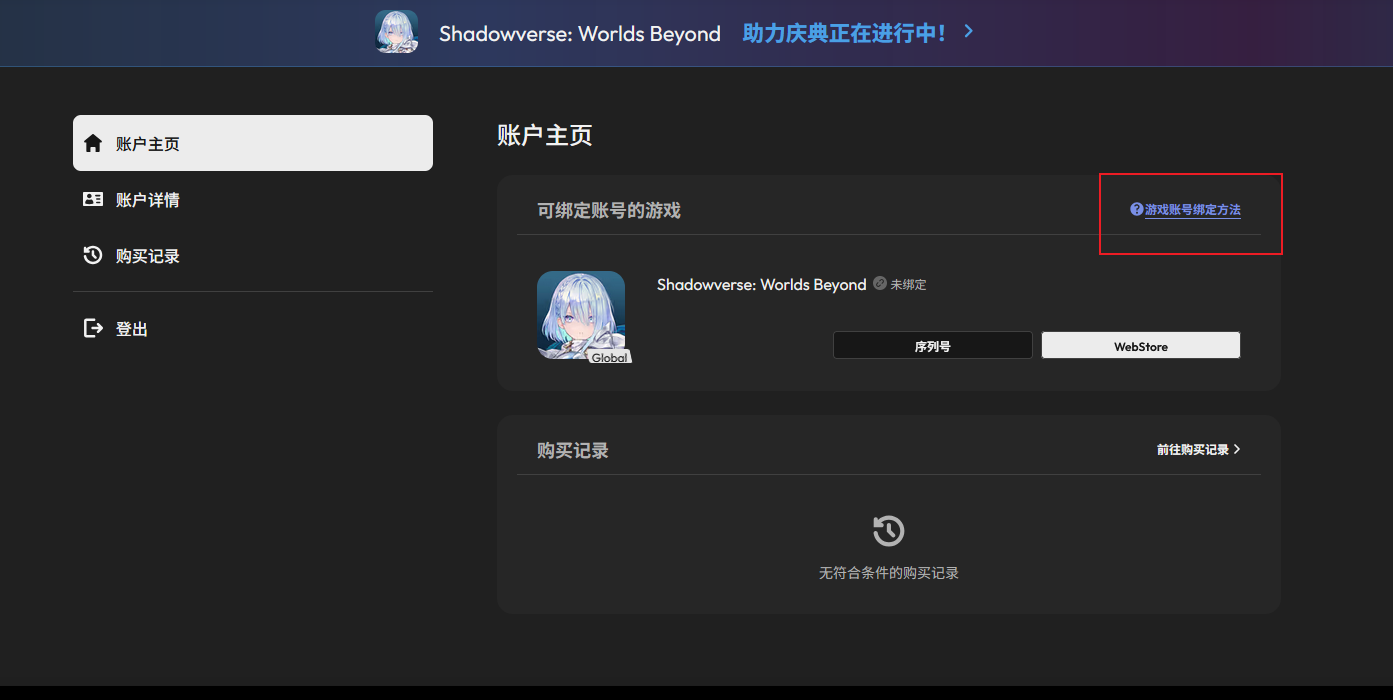Click the 账户主页 page title

pyautogui.click(x=545, y=135)
